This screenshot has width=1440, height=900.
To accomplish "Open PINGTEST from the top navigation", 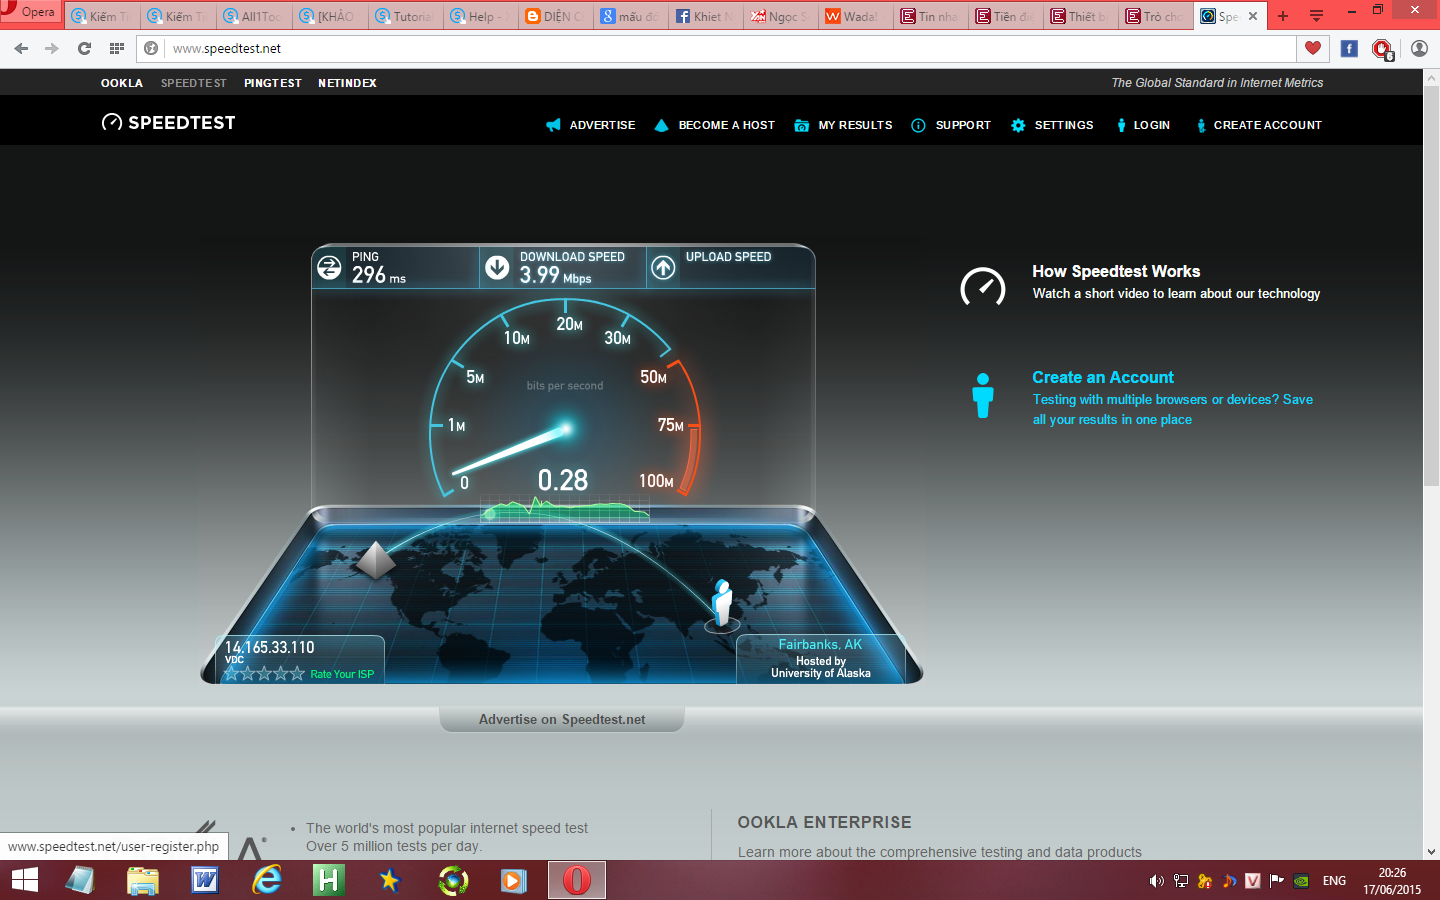I will tap(273, 83).
